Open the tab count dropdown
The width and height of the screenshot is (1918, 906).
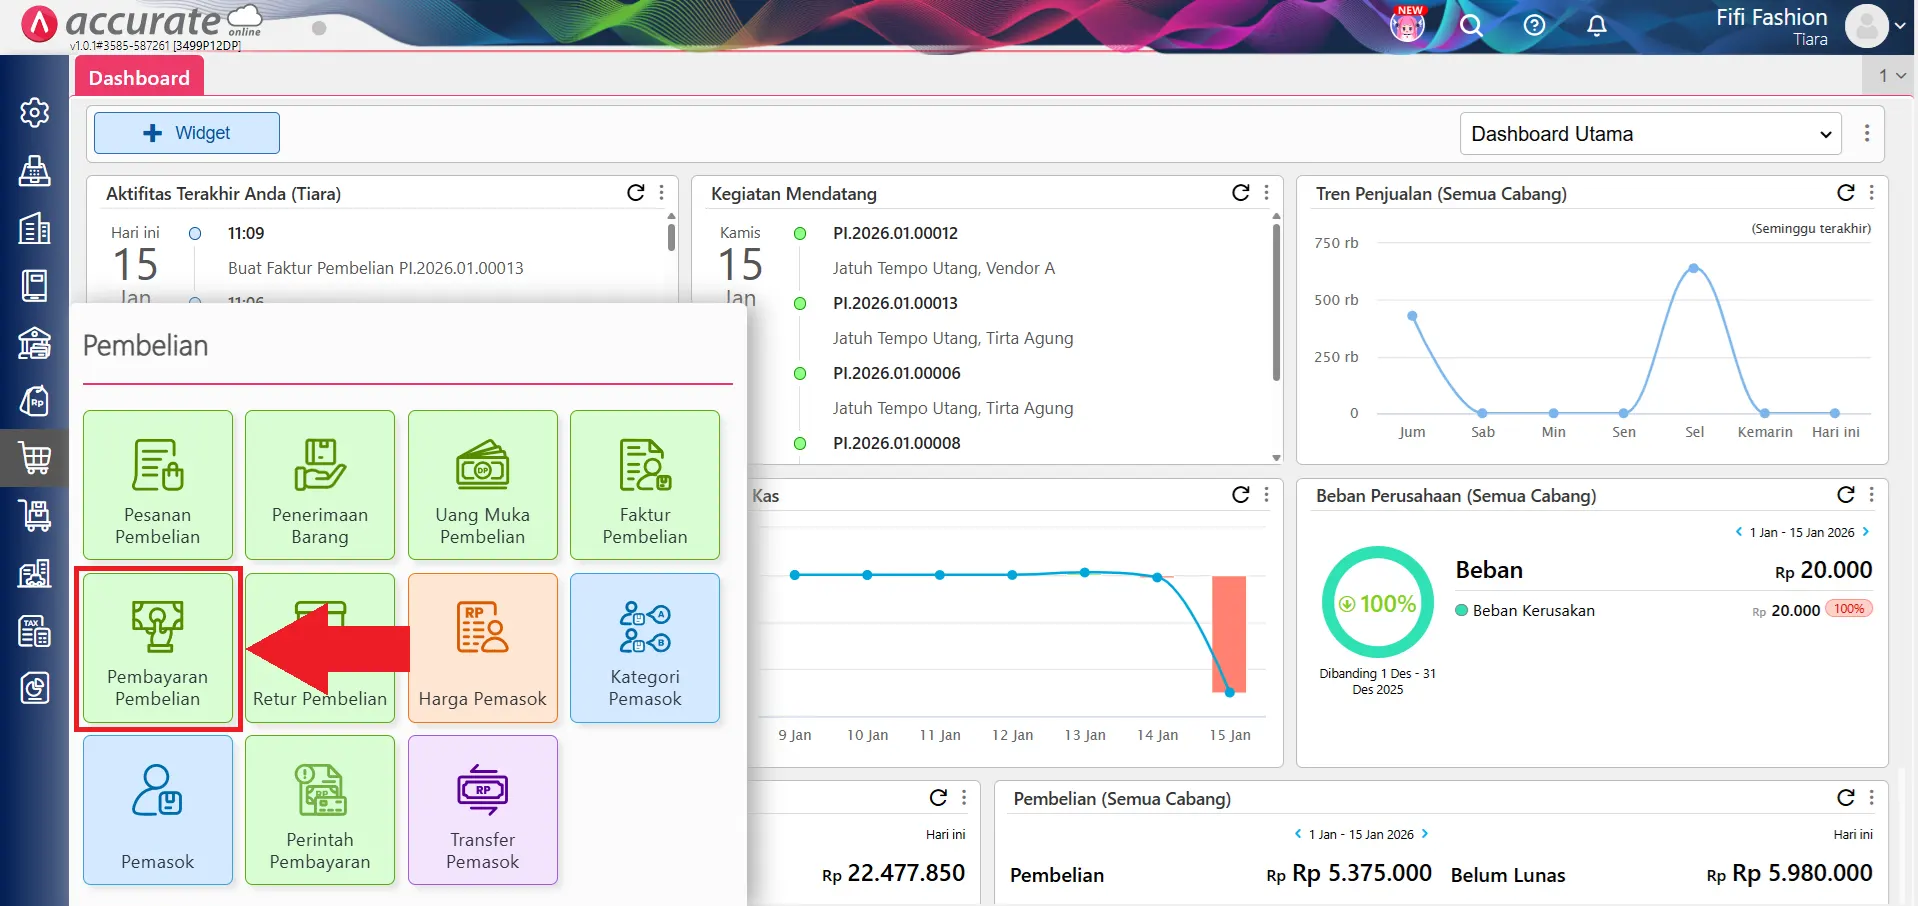[1891, 76]
